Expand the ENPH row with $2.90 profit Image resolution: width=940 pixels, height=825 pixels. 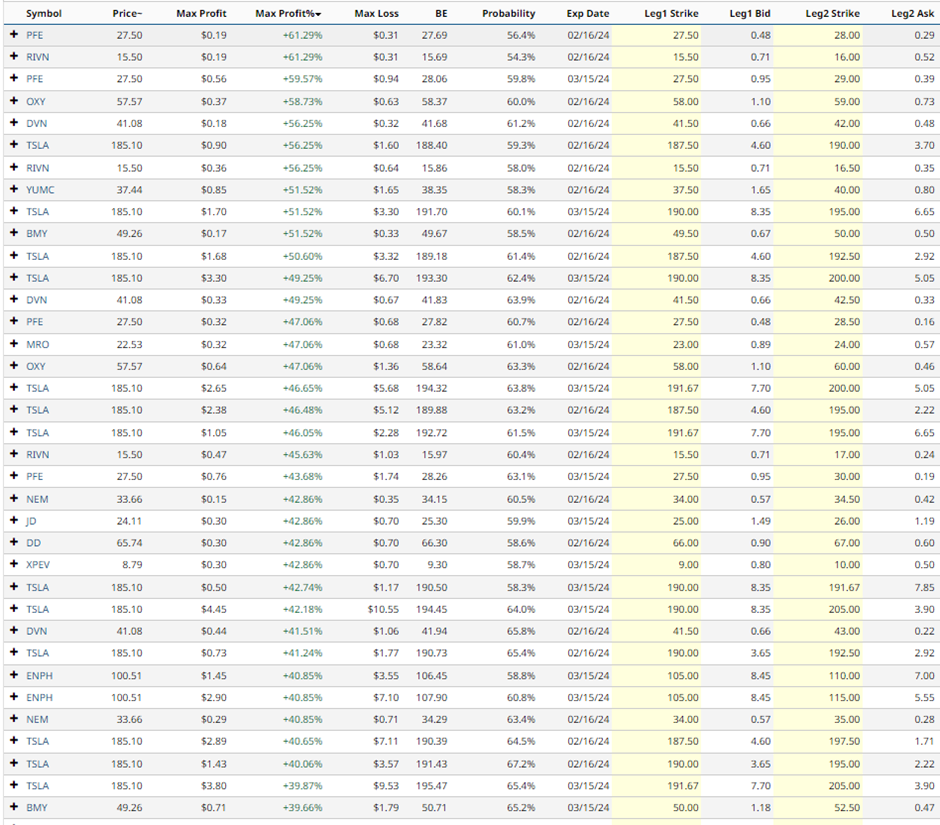point(14,697)
